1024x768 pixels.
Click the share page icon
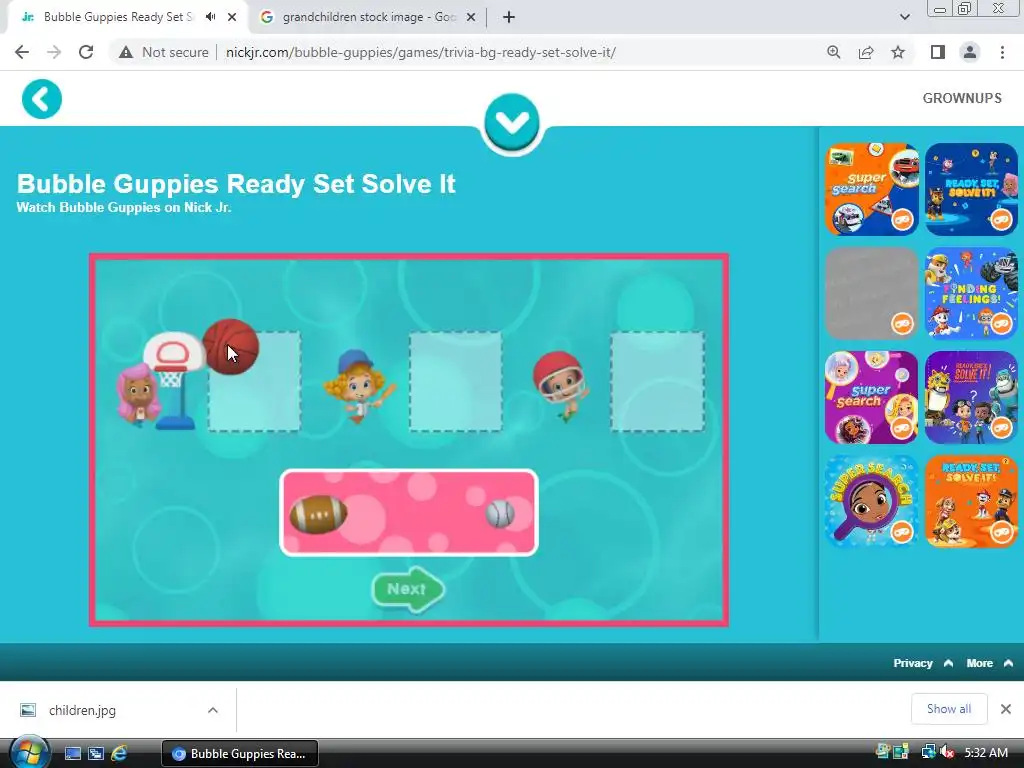[866, 52]
